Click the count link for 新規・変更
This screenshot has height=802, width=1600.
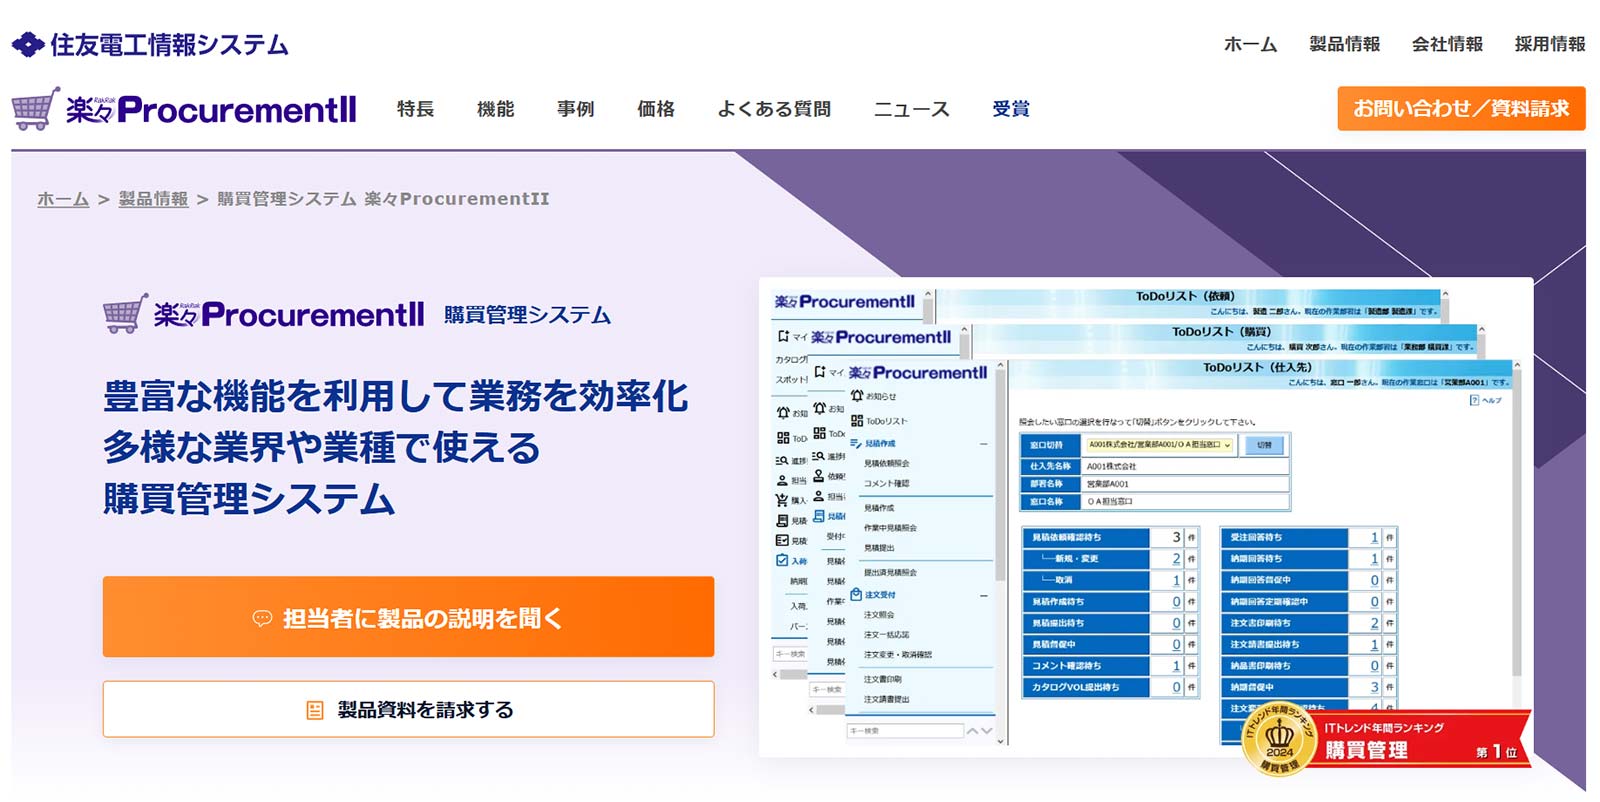coord(1176,559)
